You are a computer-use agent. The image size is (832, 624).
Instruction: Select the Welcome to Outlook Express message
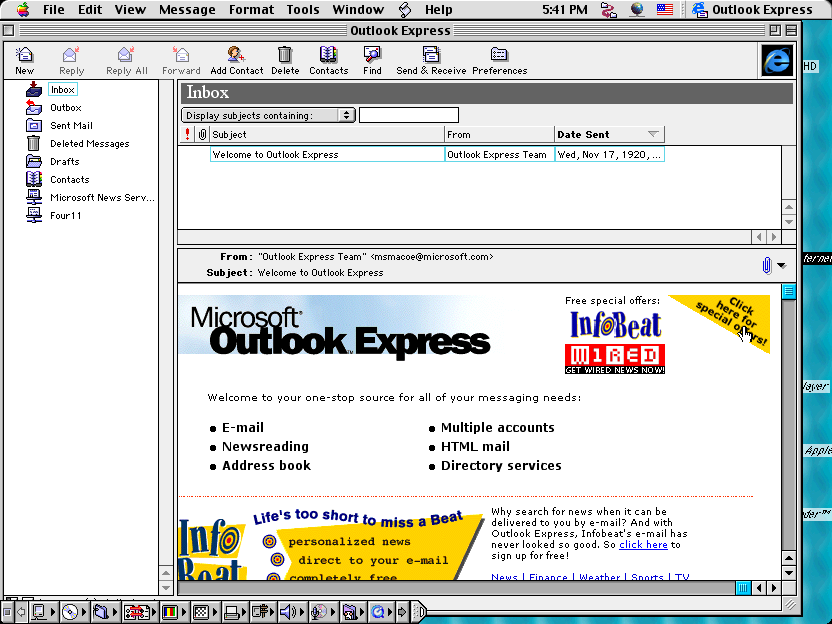327,154
